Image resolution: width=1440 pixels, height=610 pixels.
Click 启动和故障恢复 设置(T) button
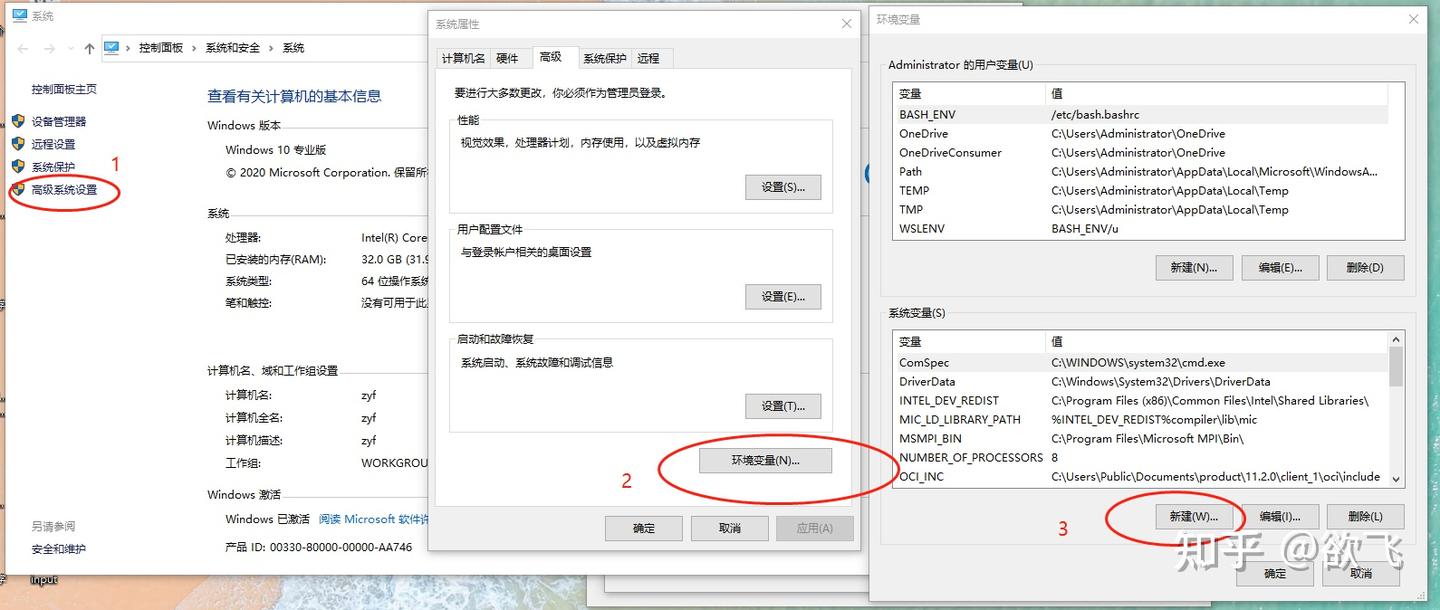pos(783,406)
